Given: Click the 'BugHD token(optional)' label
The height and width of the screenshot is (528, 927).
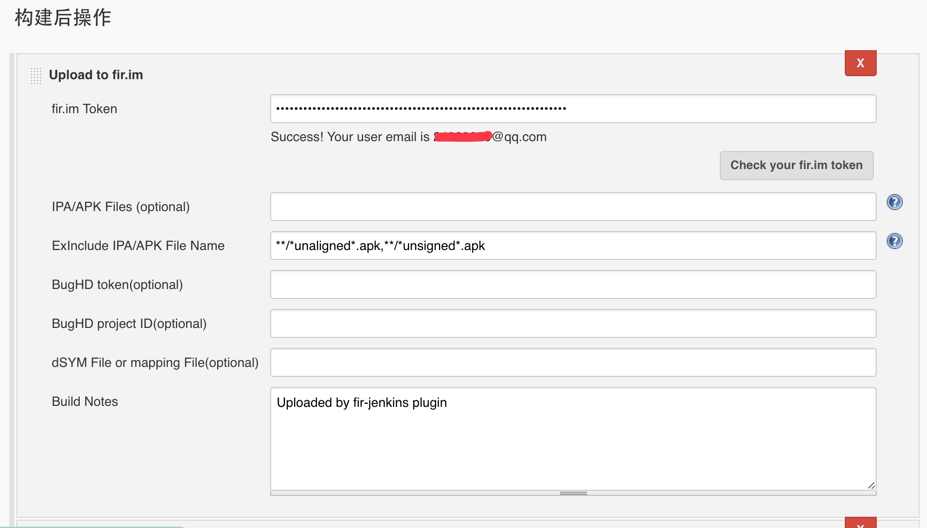Looking at the screenshot, I should coord(117,285).
